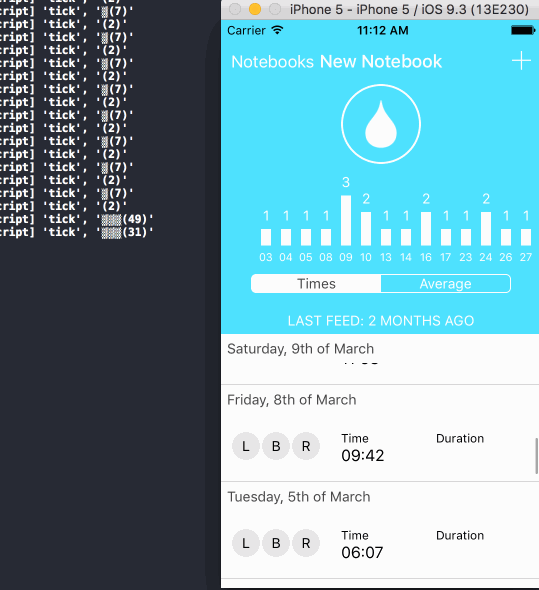Select the chart bar for day 27
The image size is (539, 590).
pyautogui.click(x=526, y=237)
